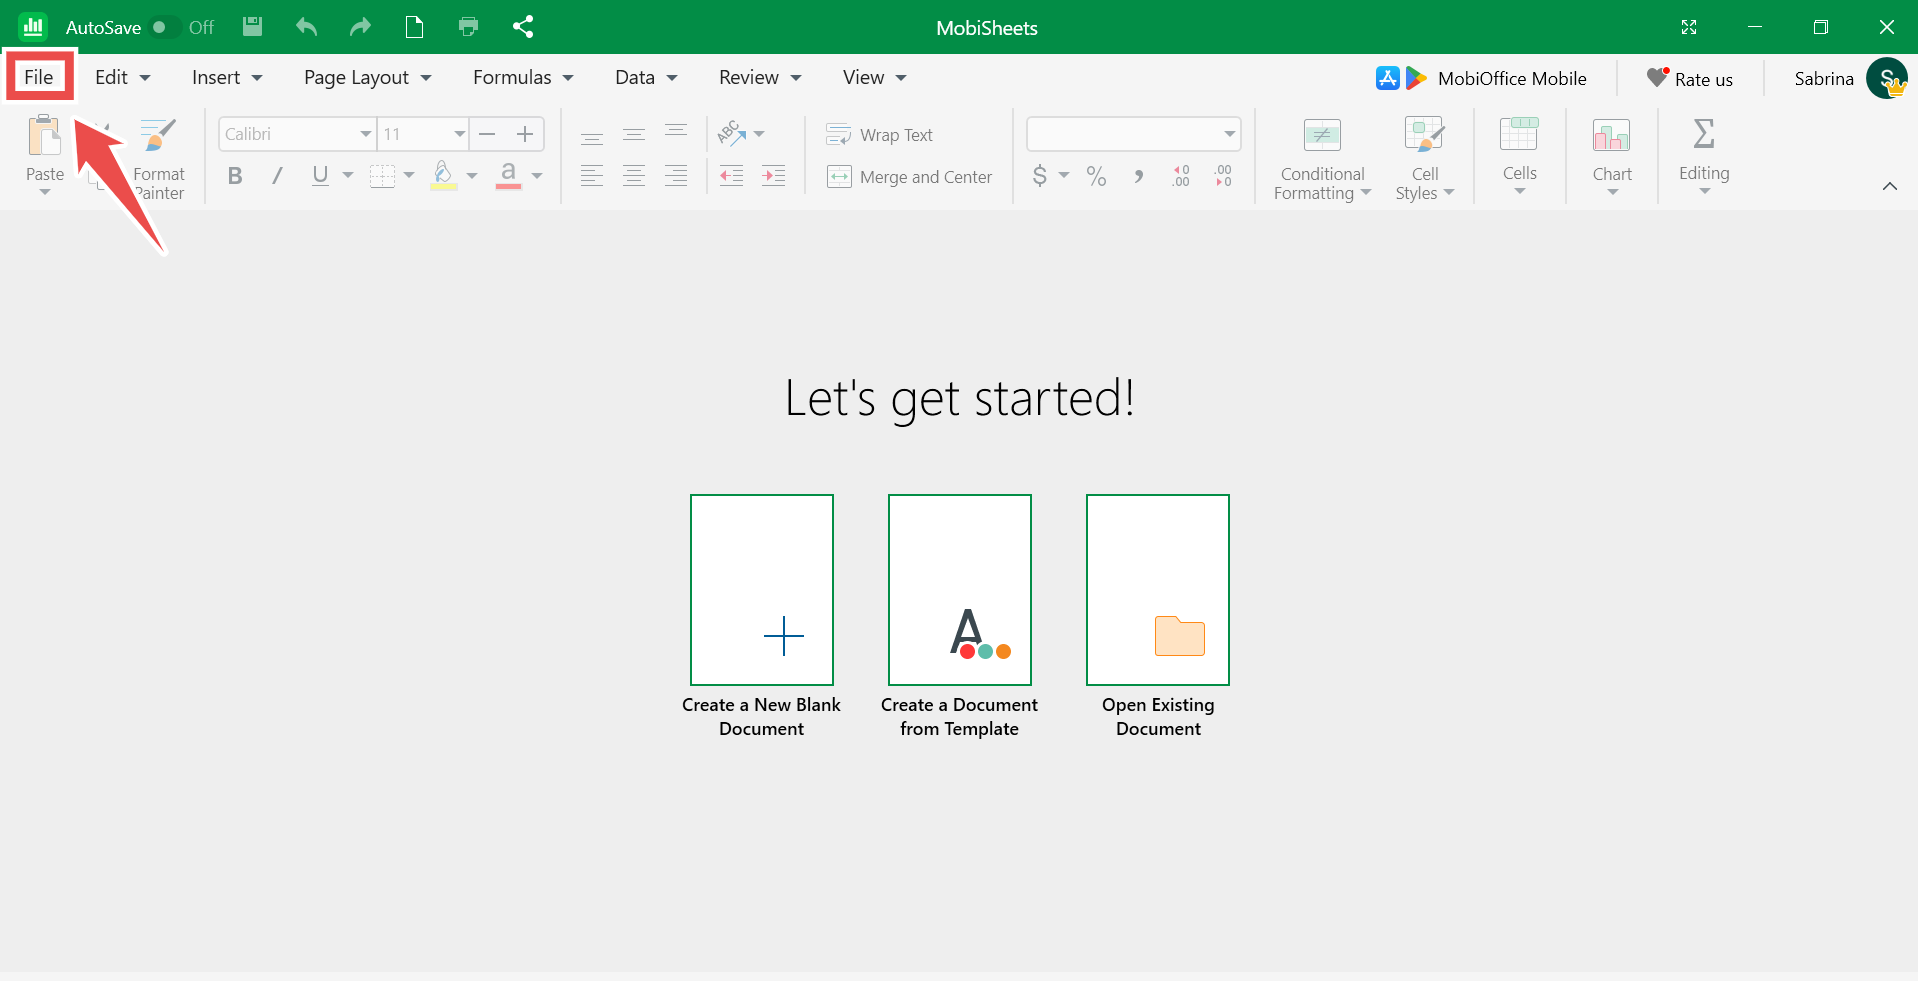
Task: Align text left
Action: [x=592, y=176]
